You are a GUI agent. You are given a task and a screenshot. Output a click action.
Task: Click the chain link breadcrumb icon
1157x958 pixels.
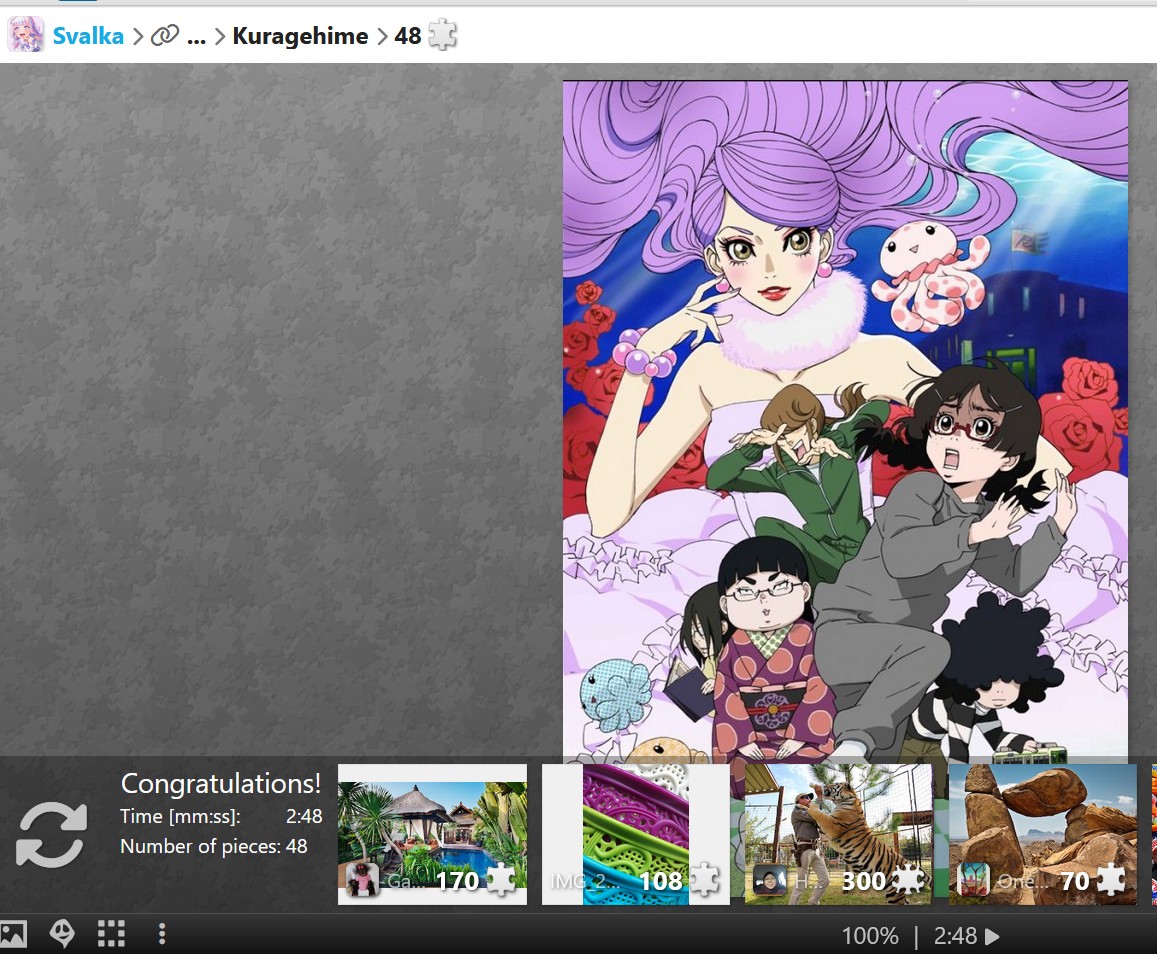pos(165,35)
